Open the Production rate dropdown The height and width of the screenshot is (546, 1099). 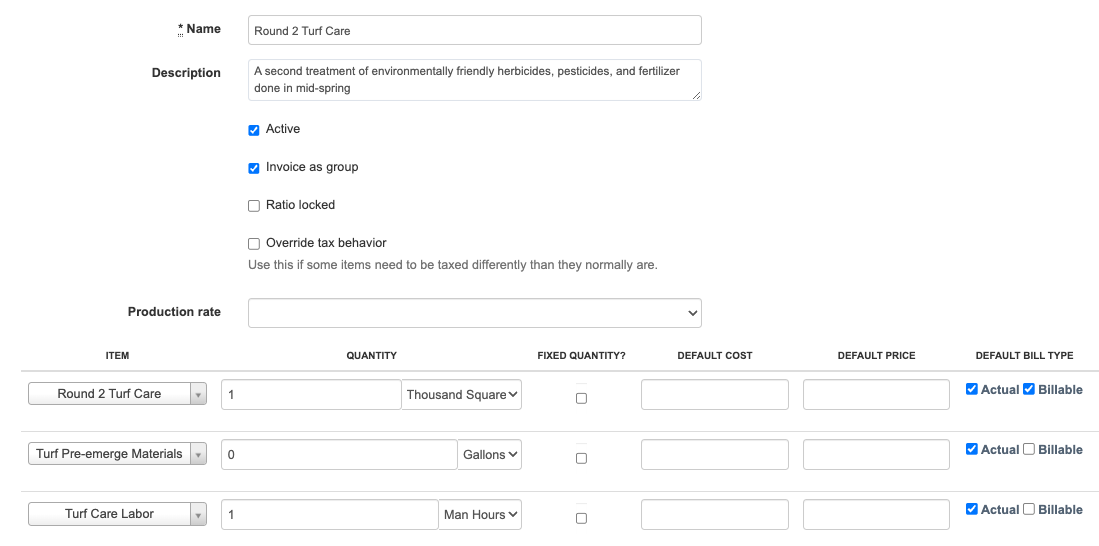click(474, 313)
